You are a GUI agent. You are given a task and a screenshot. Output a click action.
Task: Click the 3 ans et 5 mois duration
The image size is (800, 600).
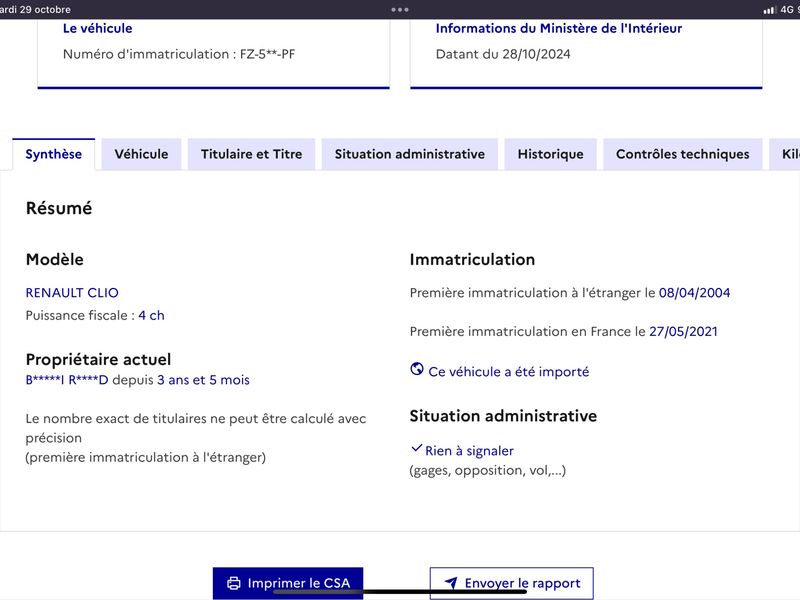(x=203, y=380)
